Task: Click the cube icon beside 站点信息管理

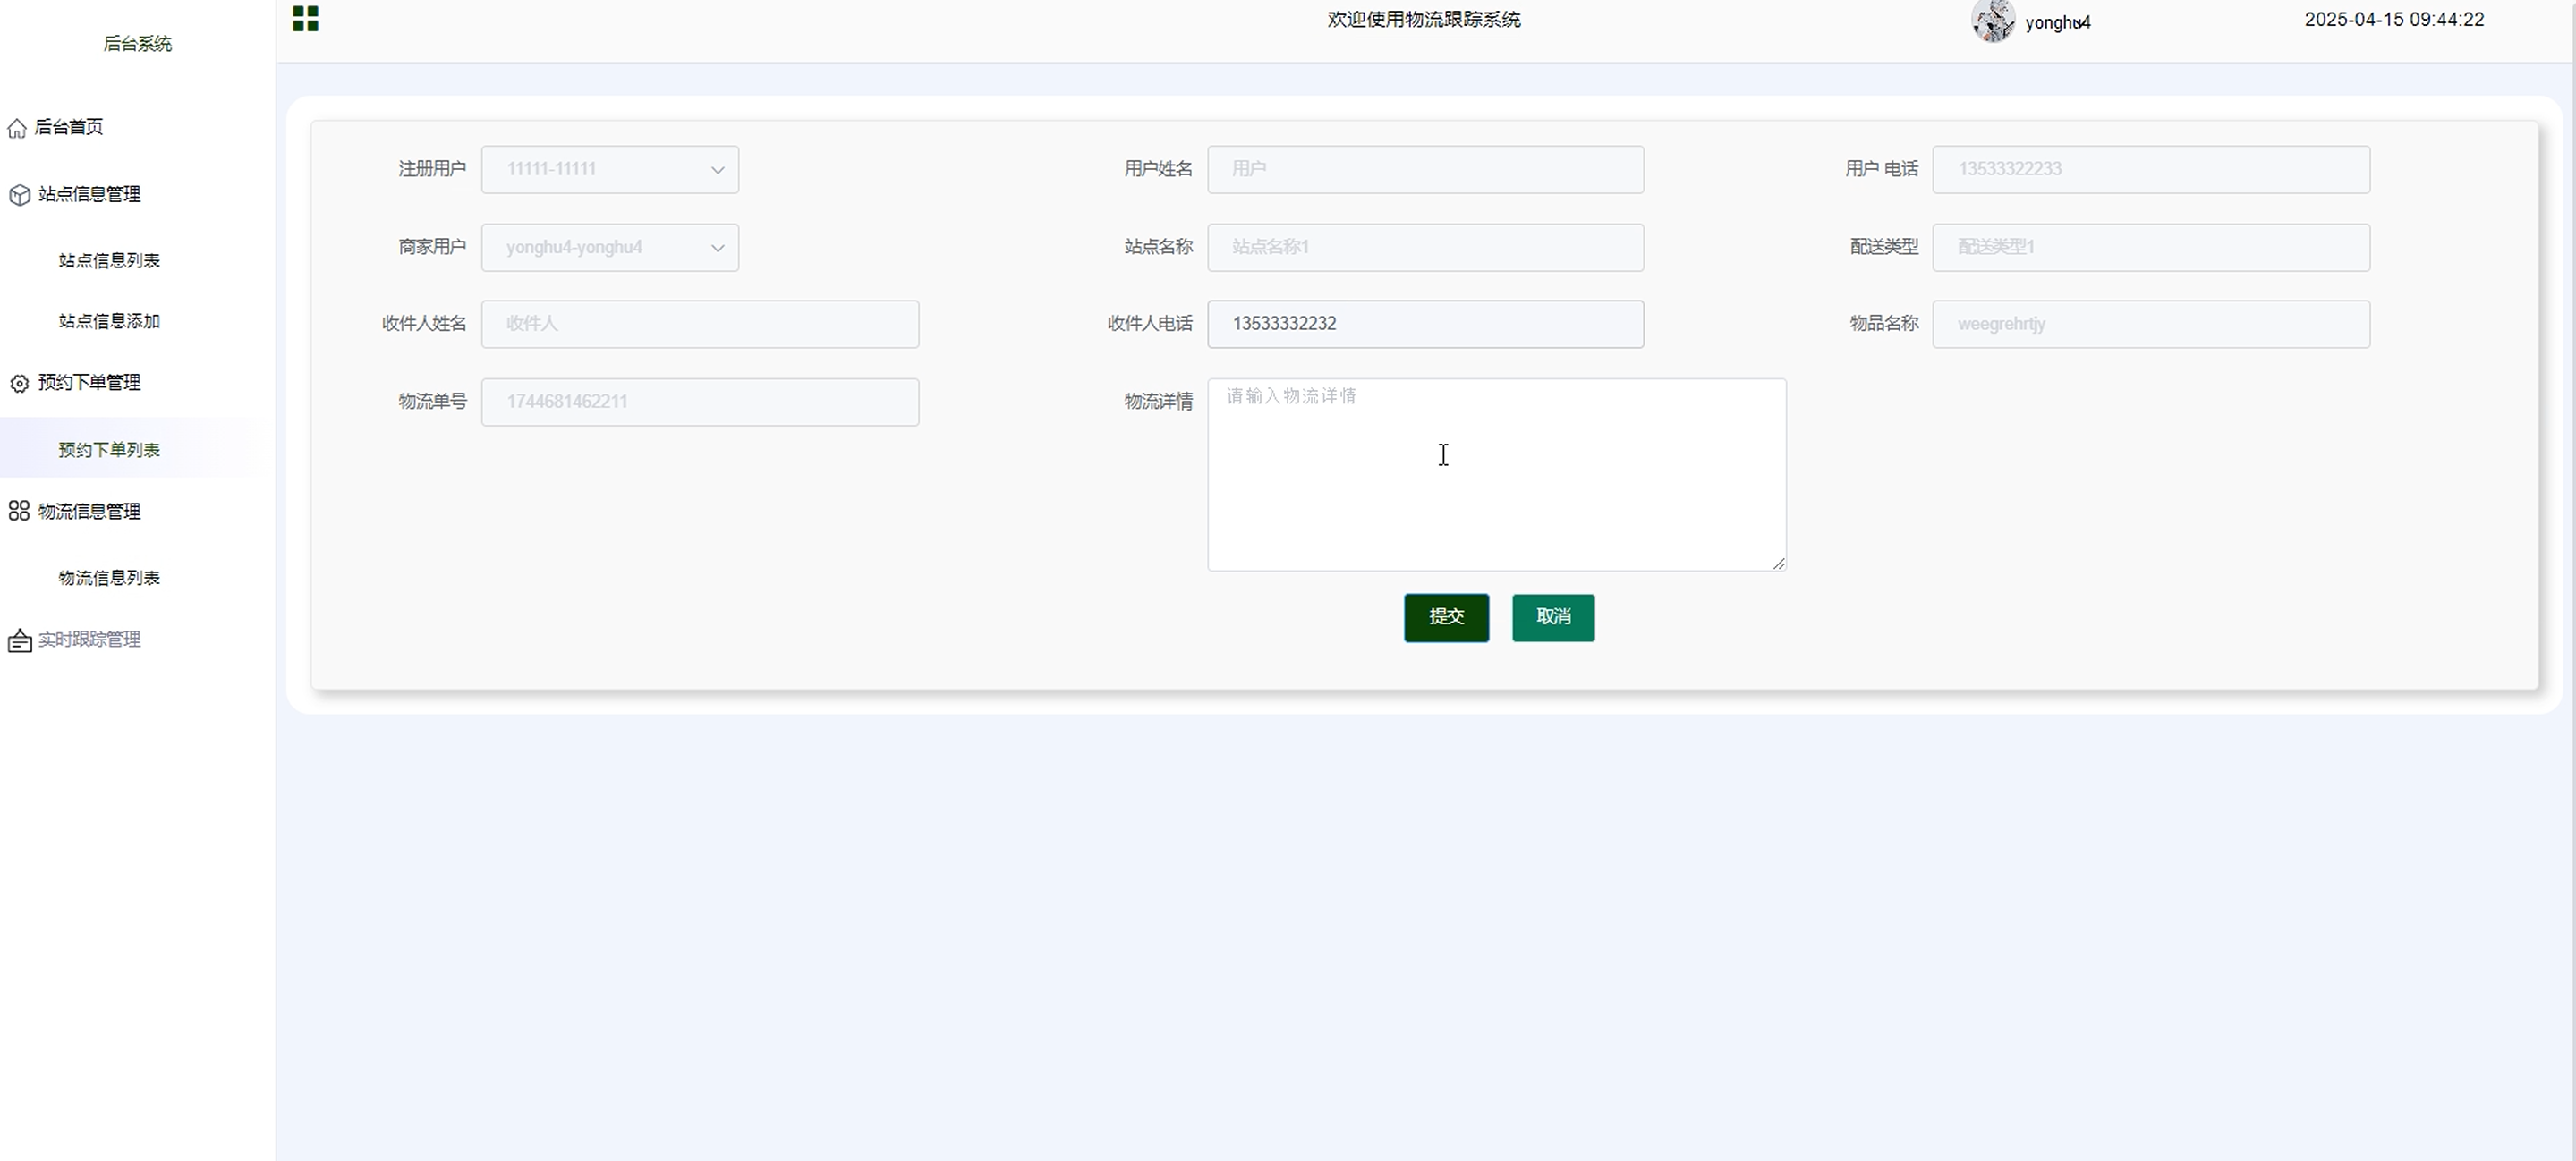Action: click(x=19, y=195)
